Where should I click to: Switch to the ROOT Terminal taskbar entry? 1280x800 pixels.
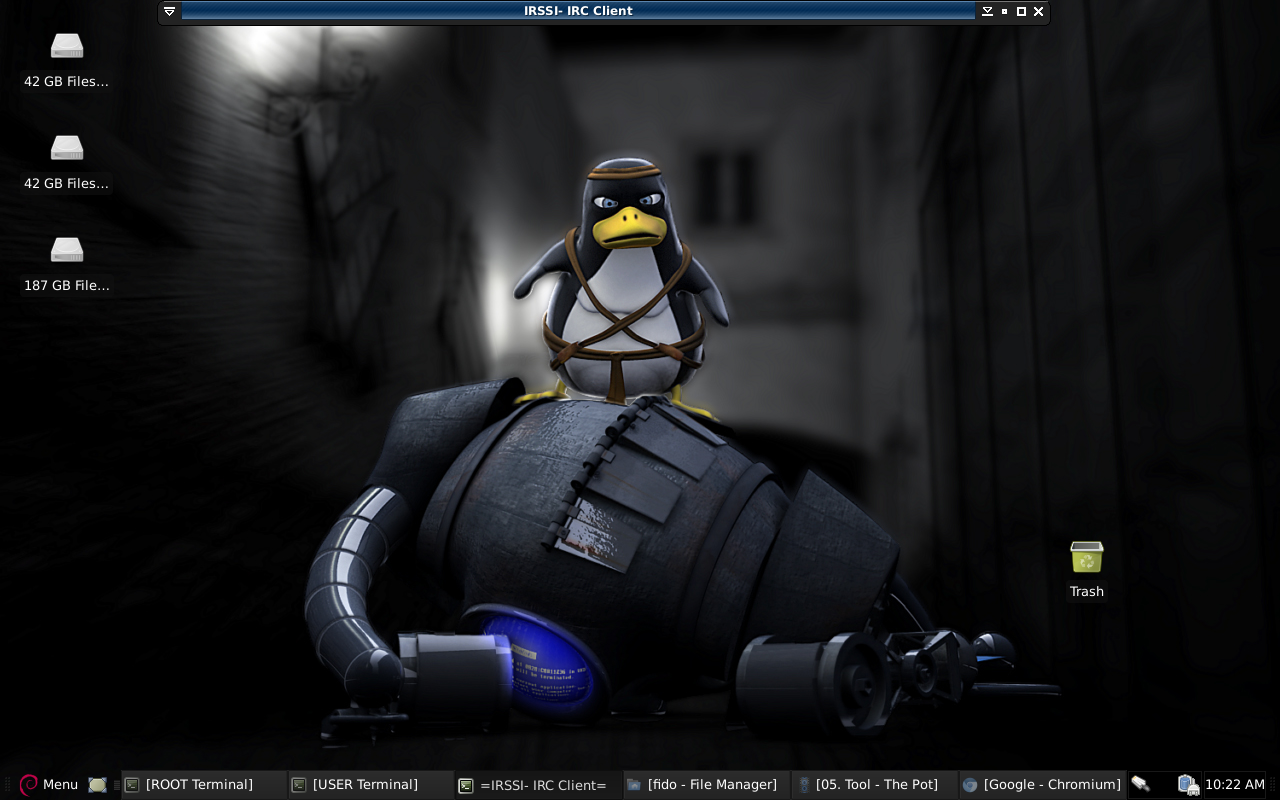pos(203,785)
